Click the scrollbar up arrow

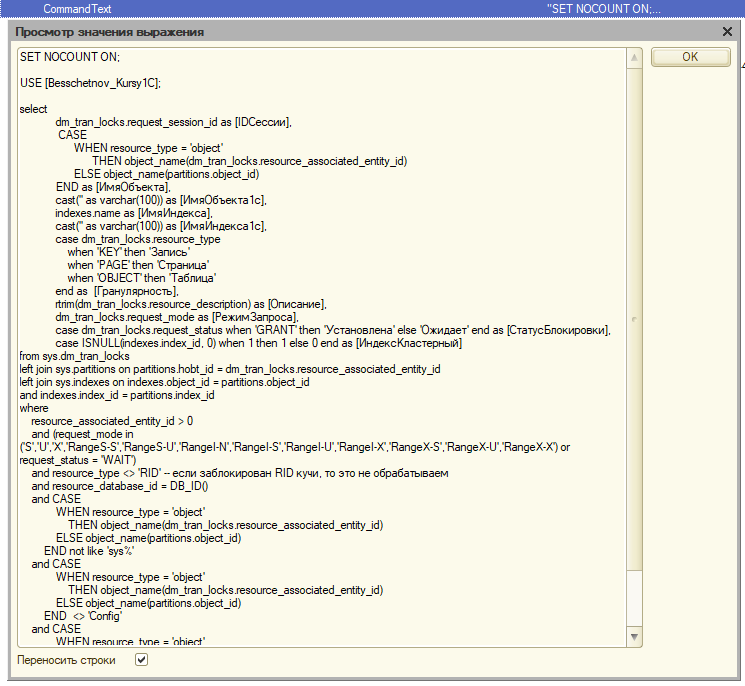634,58
